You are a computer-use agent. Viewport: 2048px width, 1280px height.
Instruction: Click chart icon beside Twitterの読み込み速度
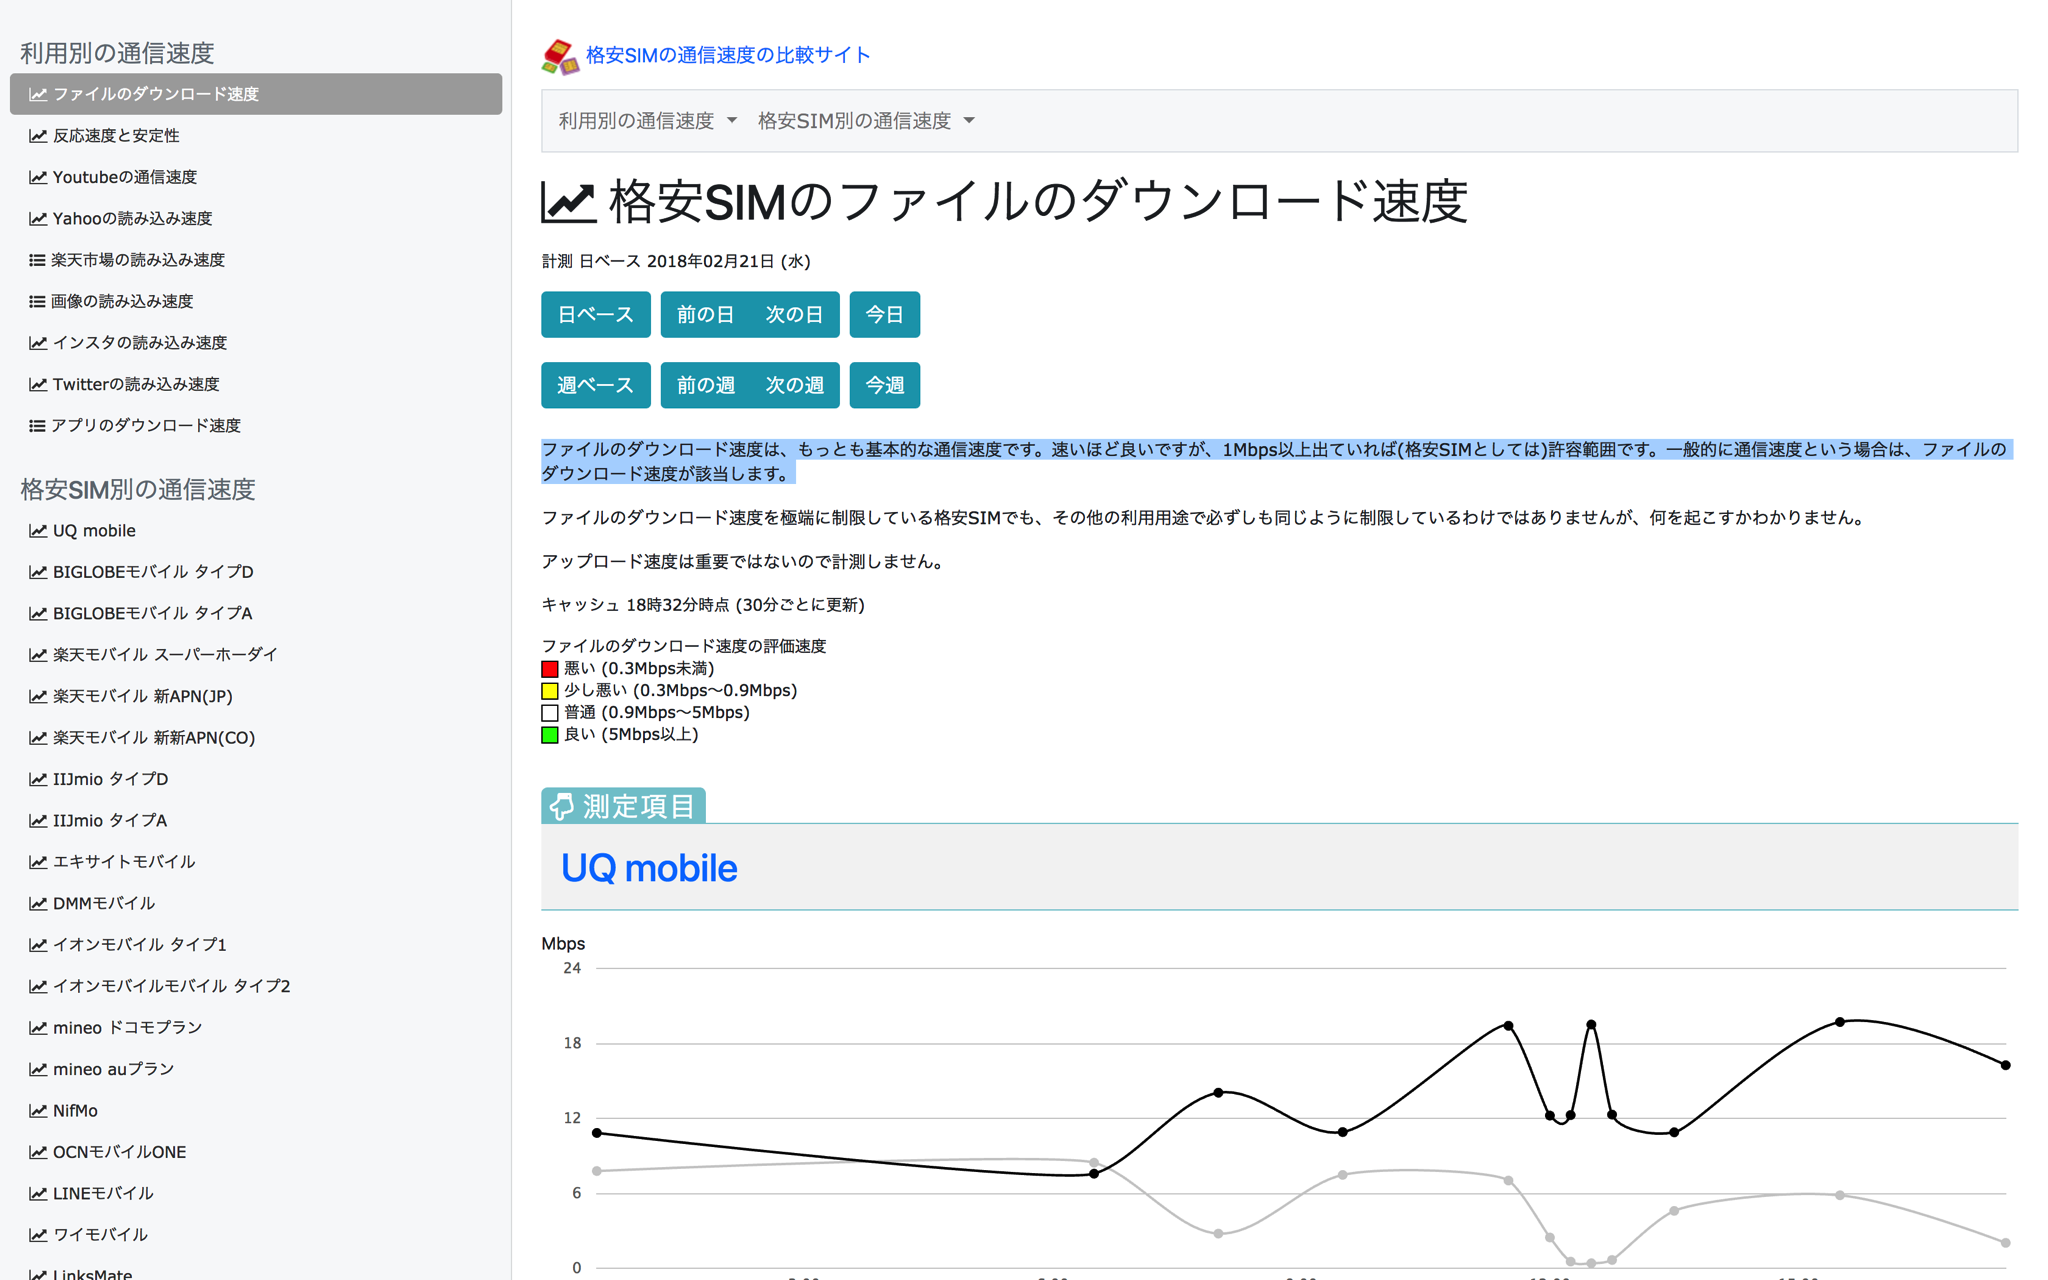[x=38, y=384]
